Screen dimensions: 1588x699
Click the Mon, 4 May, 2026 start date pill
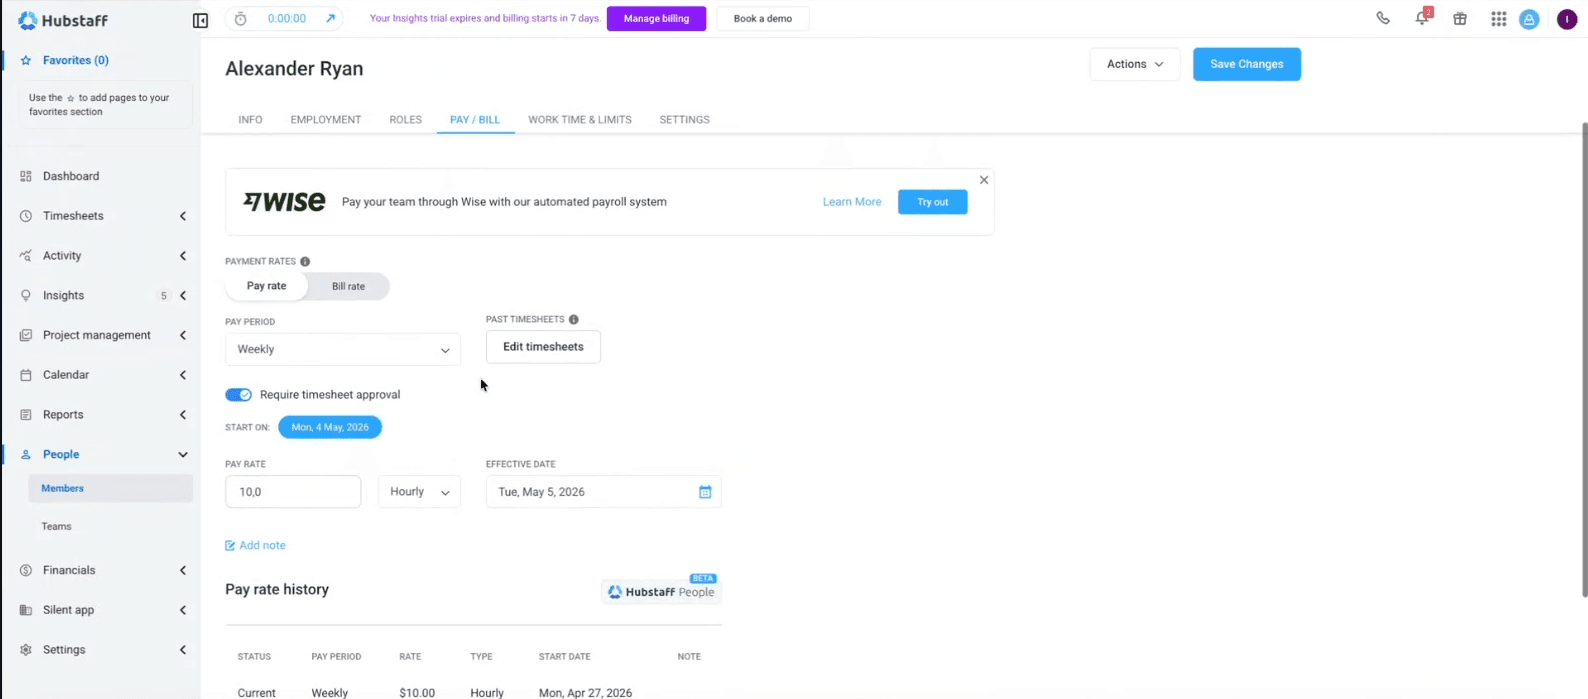click(330, 427)
